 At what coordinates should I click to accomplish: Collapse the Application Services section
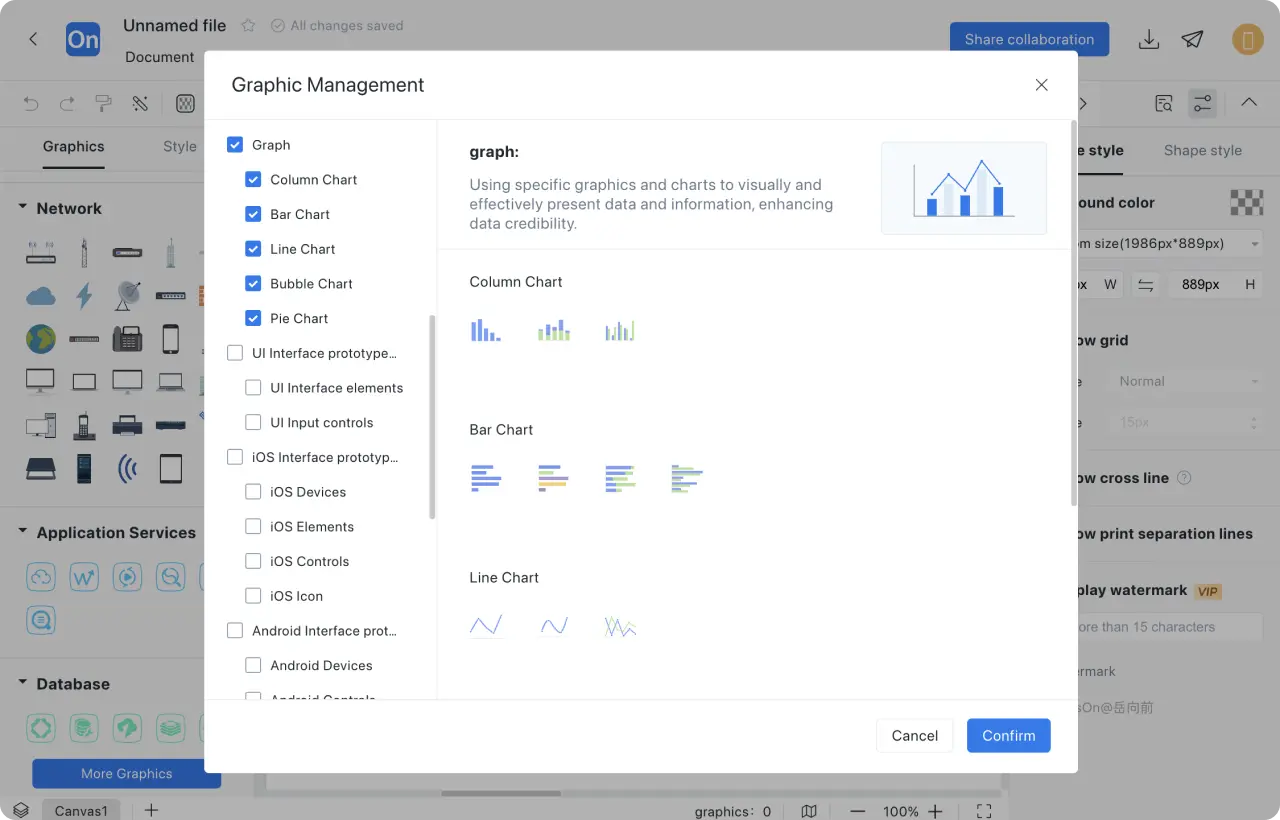(x=22, y=532)
